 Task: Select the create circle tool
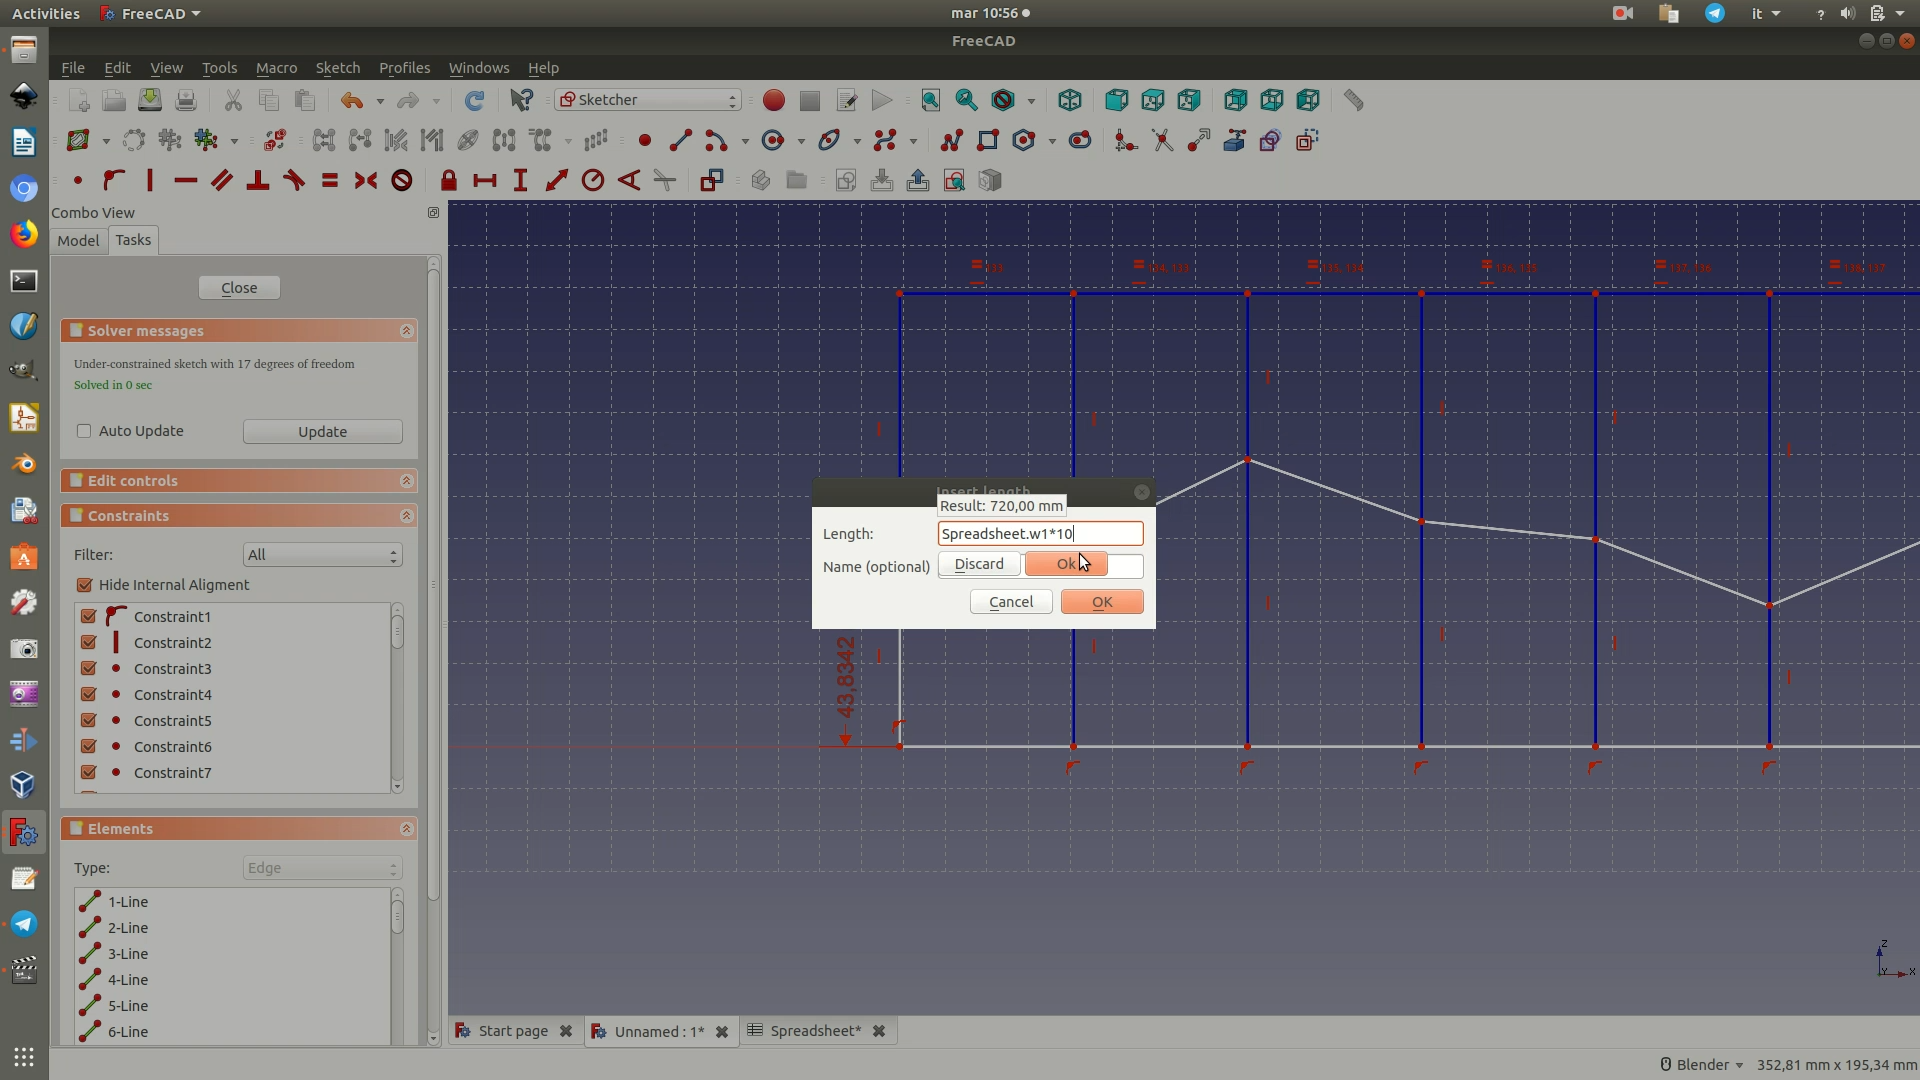pyautogui.click(x=773, y=141)
